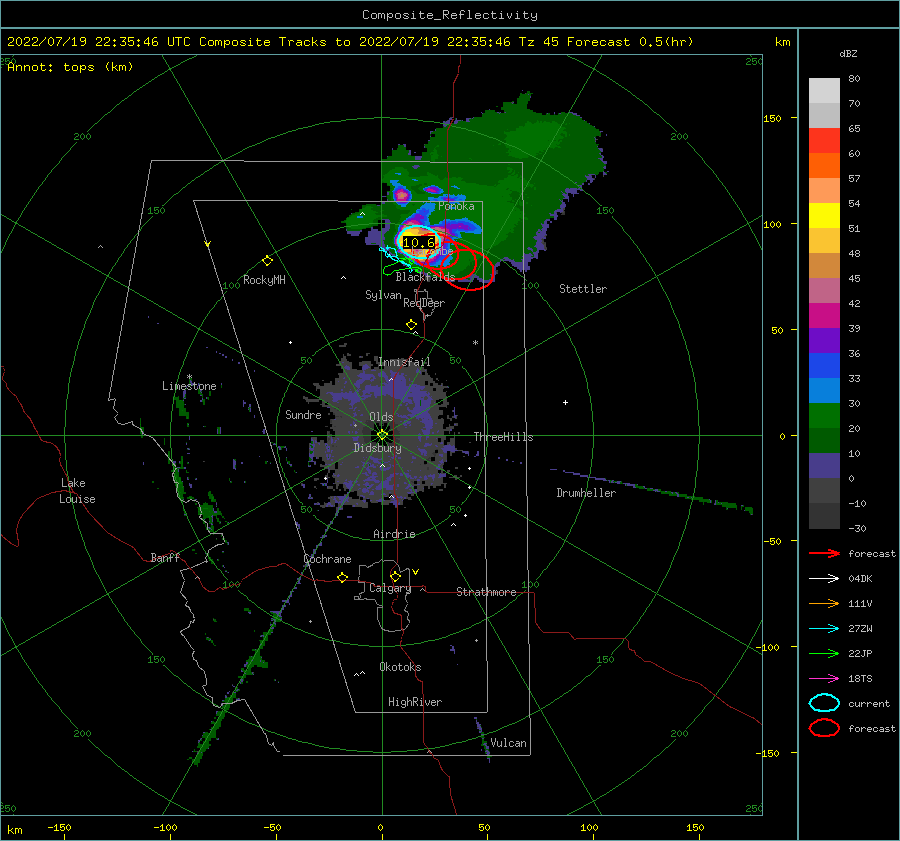
Task: Click -150 on the bottom km axis
Action: 59,828
